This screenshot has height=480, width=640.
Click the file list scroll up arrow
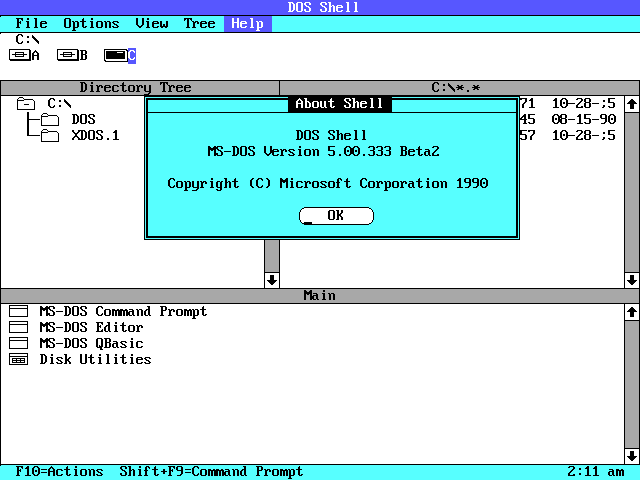click(x=632, y=104)
